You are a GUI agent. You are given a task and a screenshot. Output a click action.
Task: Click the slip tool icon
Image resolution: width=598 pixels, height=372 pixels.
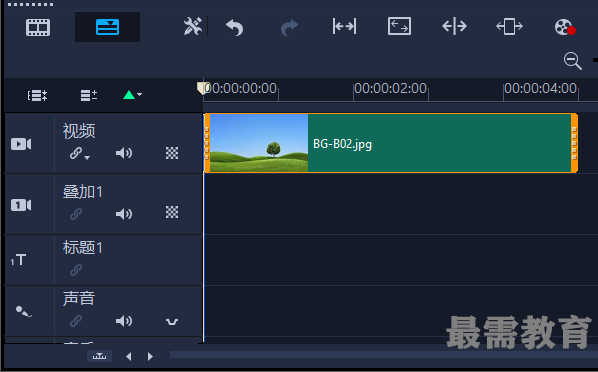344,27
